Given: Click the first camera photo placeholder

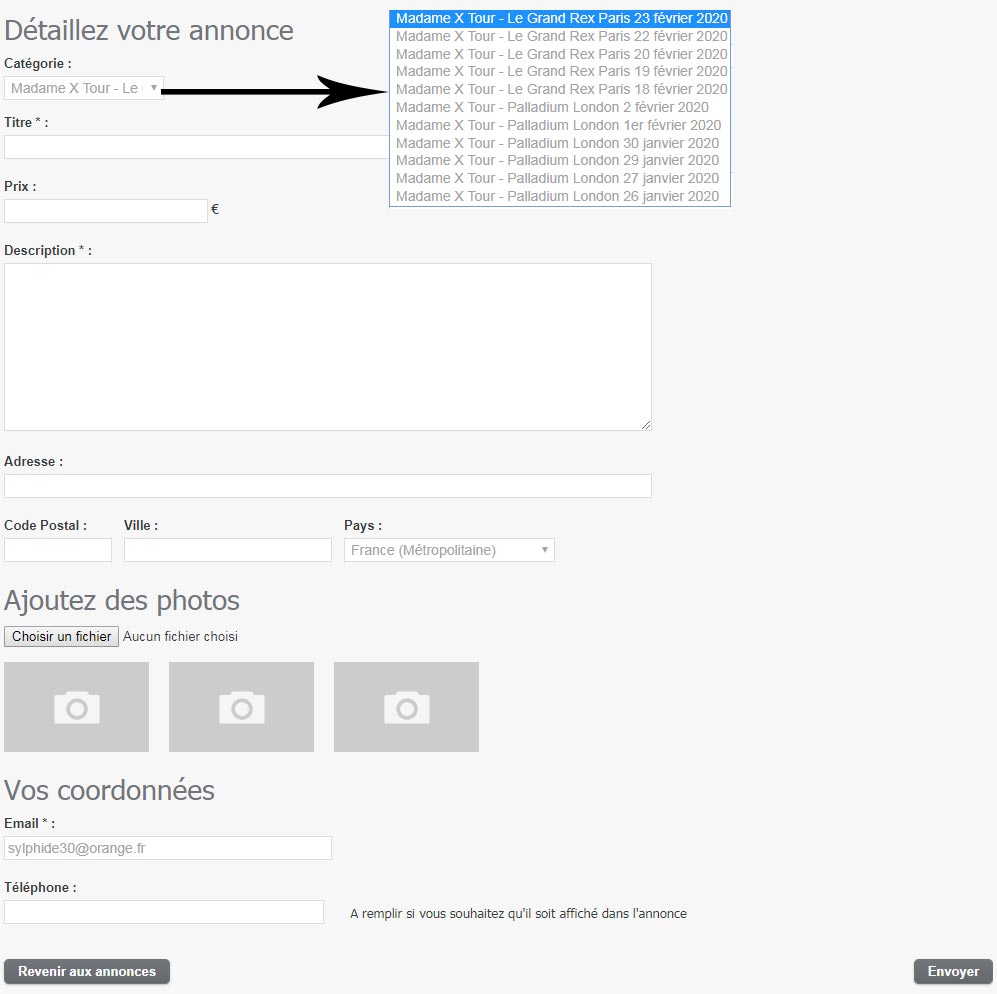Looking at the screenshot, I should [76, 707].
